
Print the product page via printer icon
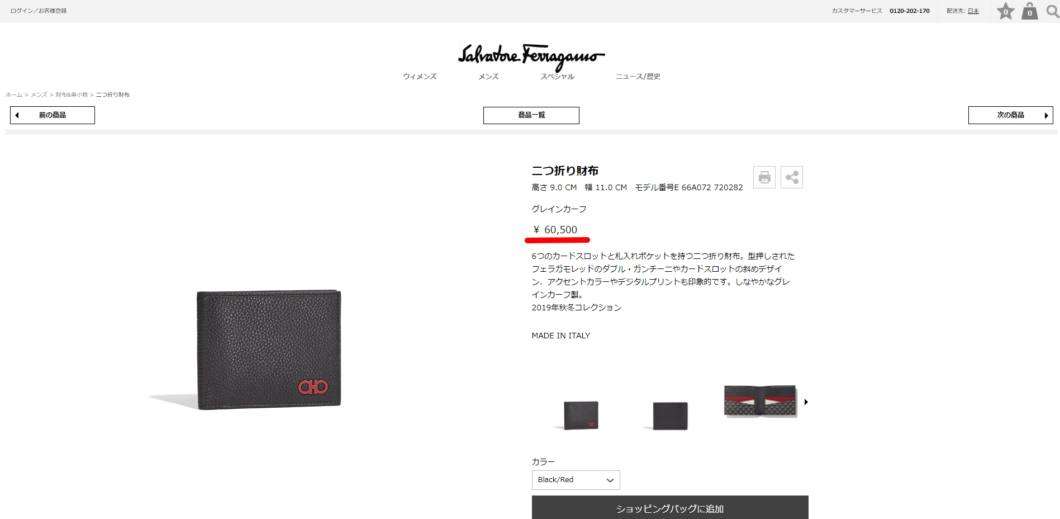click(765, 177)
